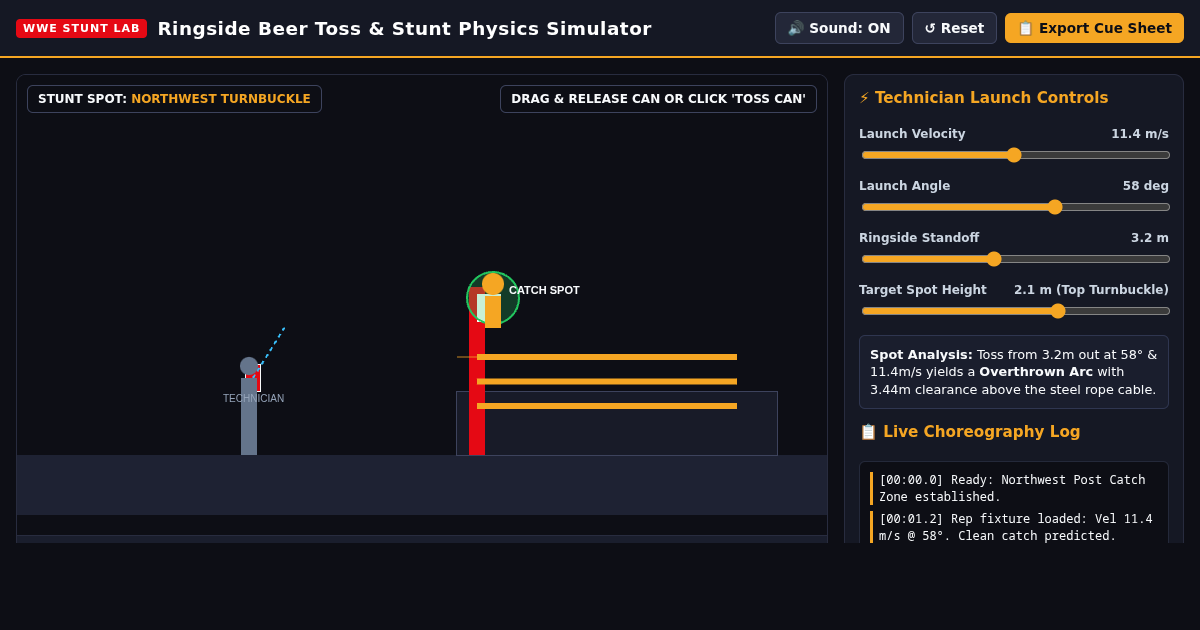Click the Launch Angle label
Viewport: 1200px width, 630px height.
[x=904, y=186]
